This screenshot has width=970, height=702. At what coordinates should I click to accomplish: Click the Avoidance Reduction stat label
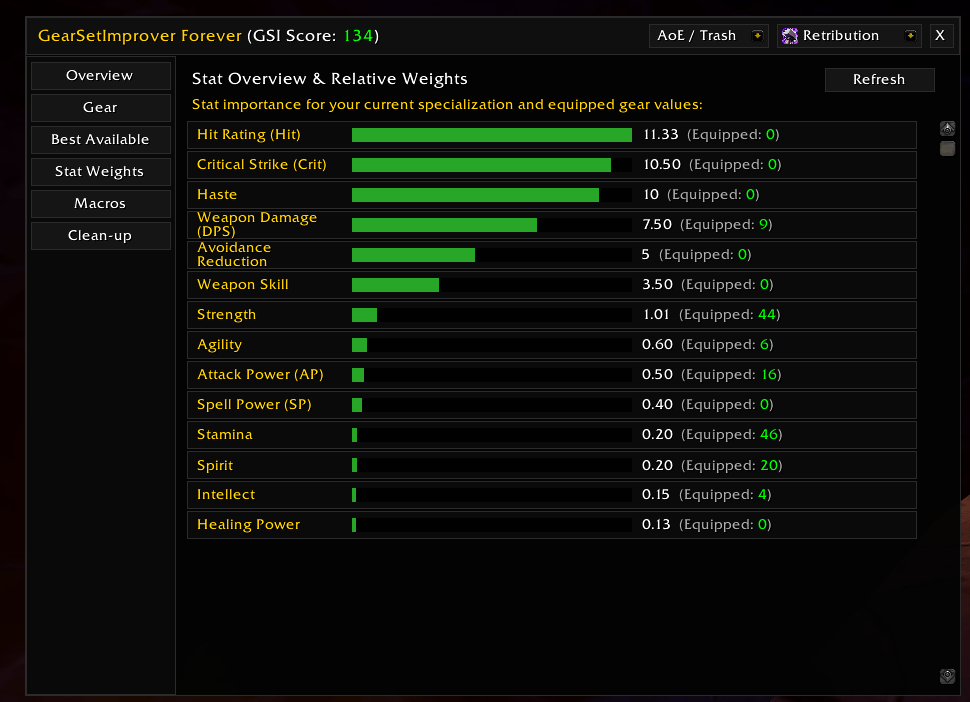234,255
